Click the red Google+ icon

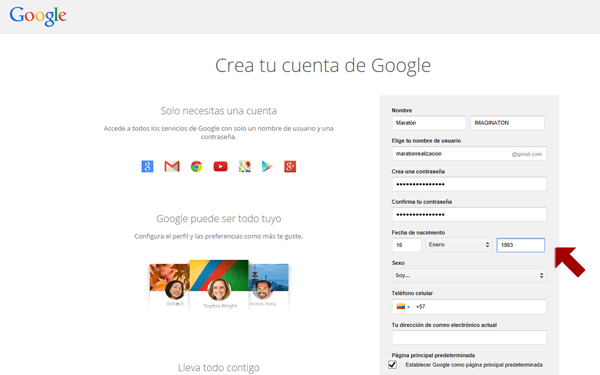point(290,166)
